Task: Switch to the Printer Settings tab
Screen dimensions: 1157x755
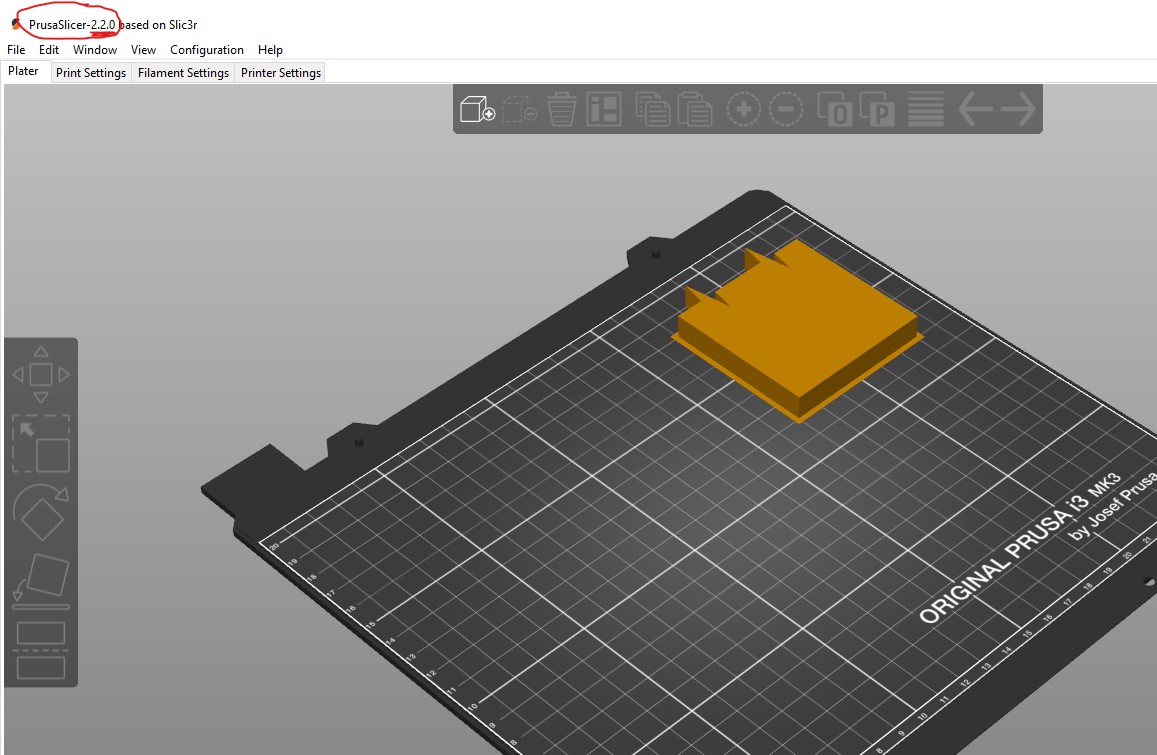Action: (280, 72)
